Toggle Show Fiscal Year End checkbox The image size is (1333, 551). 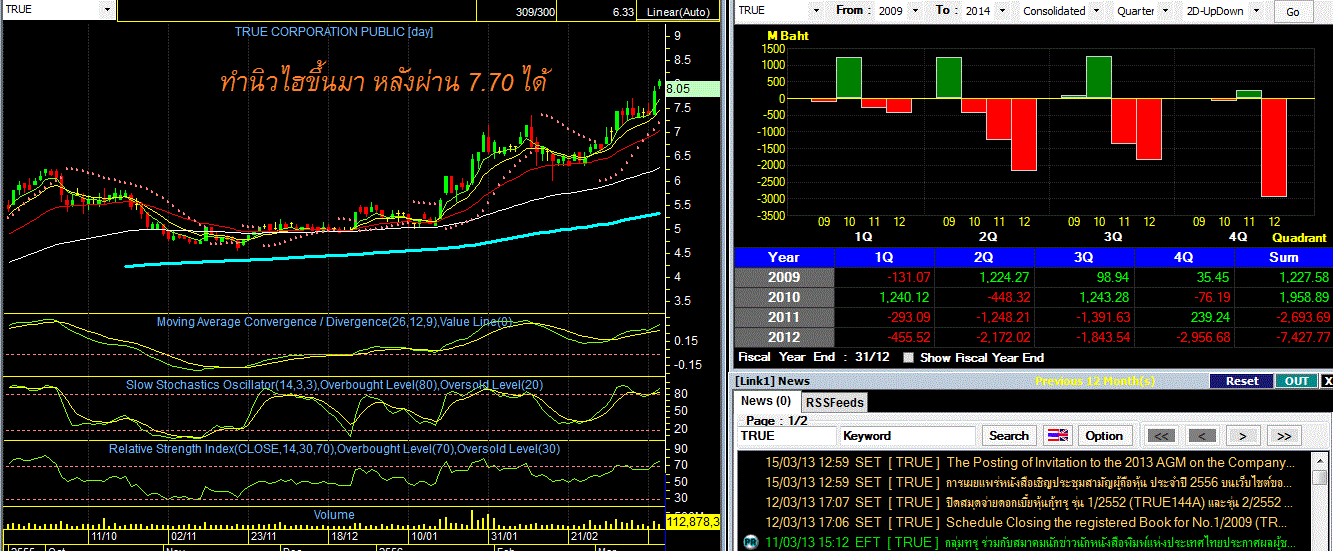(908, 357)
